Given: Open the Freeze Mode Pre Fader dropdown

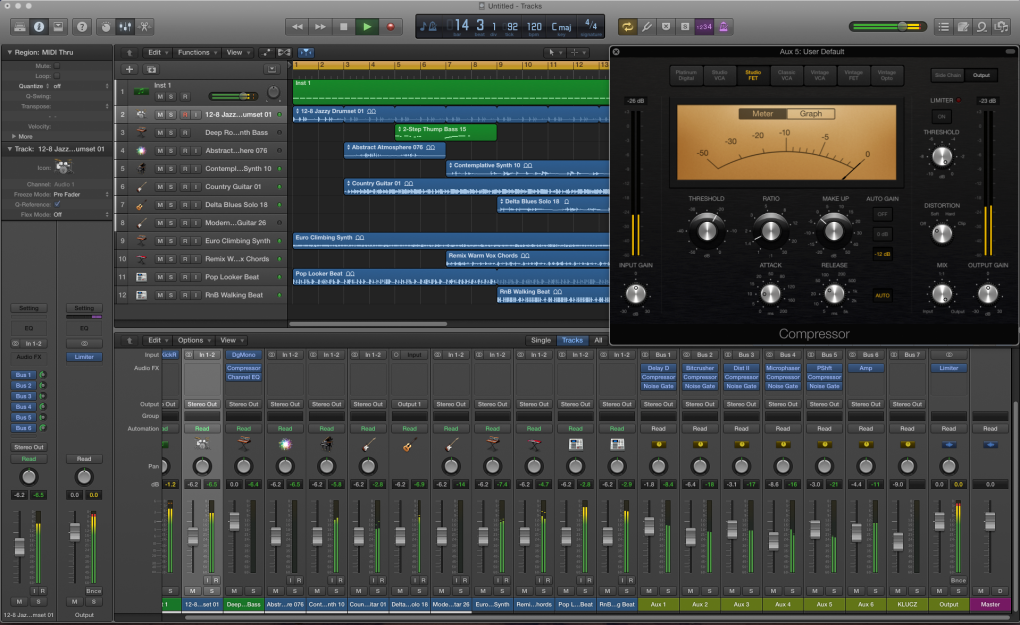Looking at the screenshot, I should click(x=81, y=194).
